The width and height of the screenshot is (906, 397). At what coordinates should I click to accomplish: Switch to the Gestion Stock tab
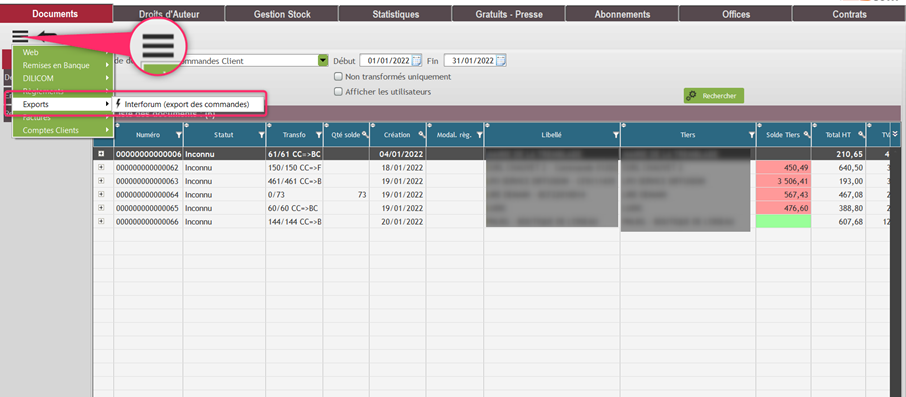pyautogui.click(x=282, y=14)
